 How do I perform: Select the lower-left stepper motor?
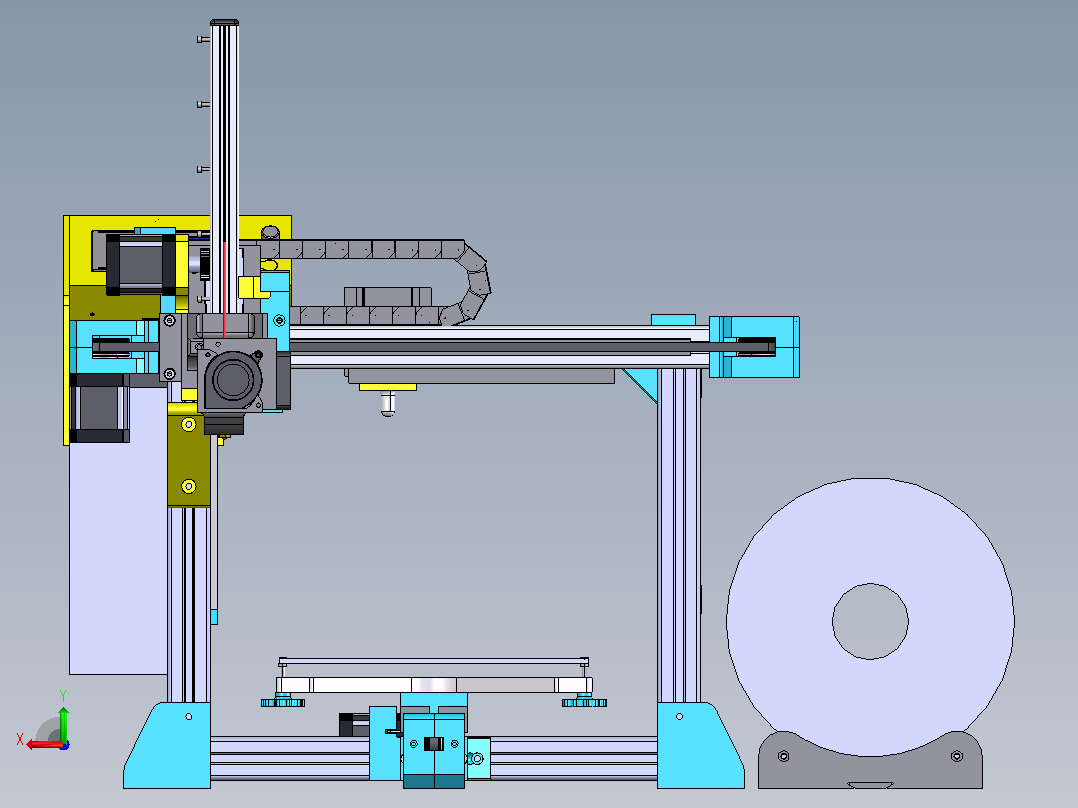click(x=100, y=408)
